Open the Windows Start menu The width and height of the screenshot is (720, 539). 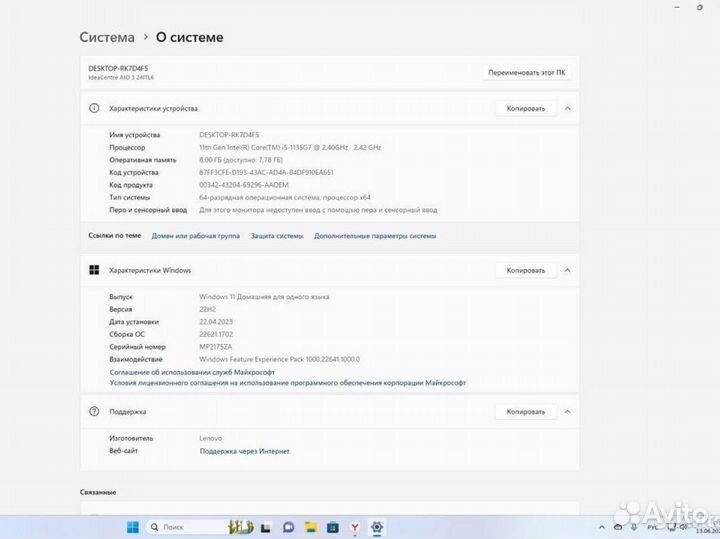[x=133, y=527]
